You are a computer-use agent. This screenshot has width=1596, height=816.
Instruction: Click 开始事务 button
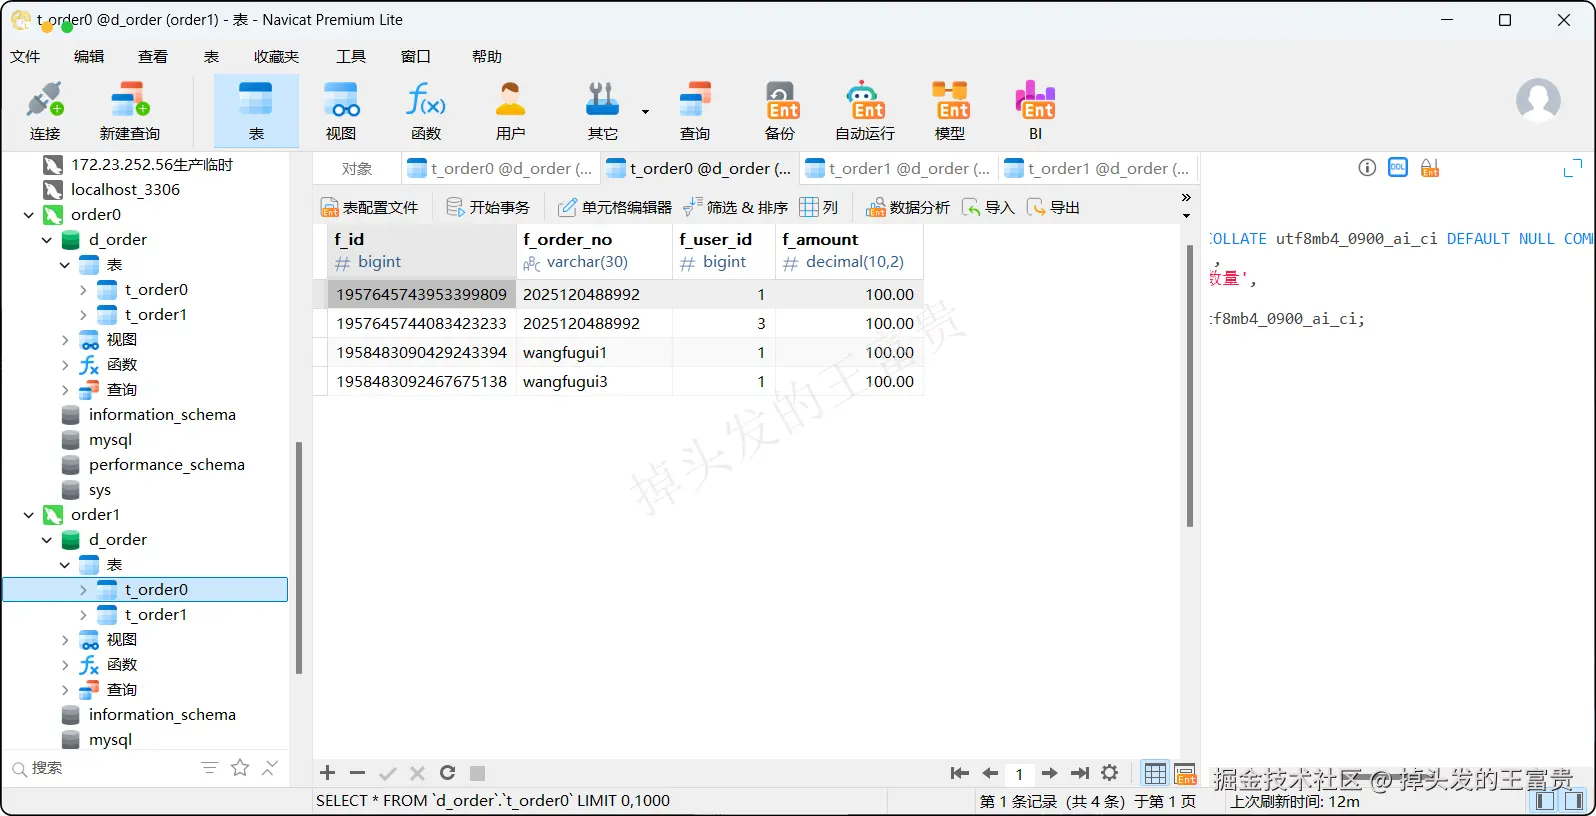(488, 208)
